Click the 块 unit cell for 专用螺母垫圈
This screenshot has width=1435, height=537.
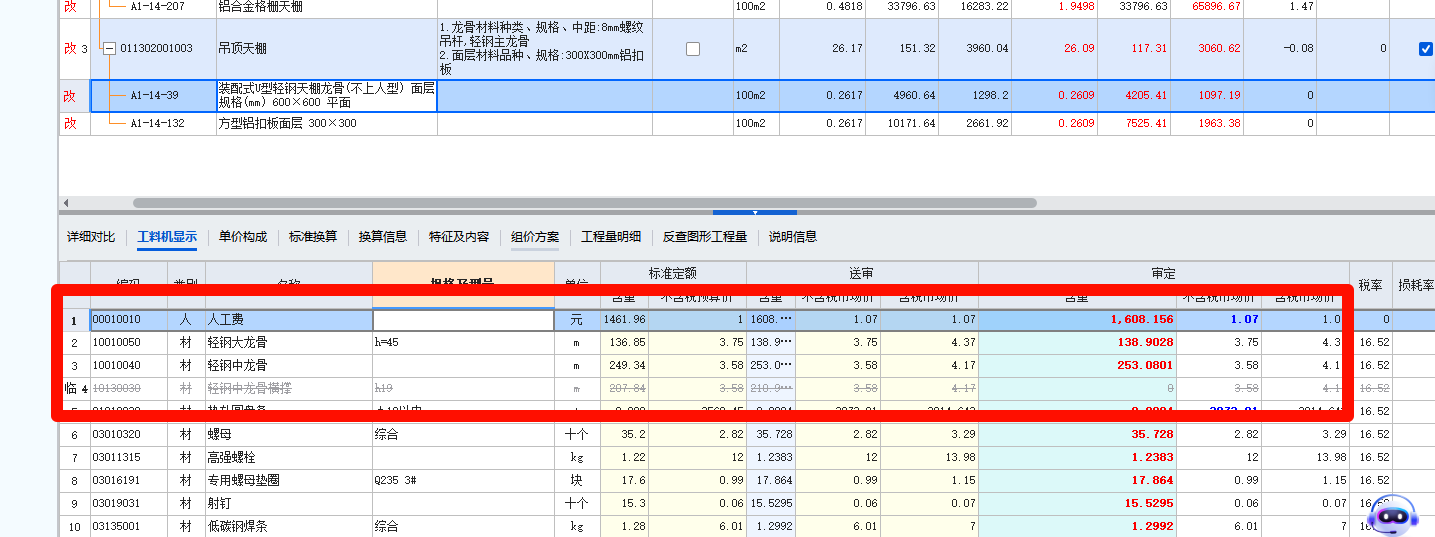point(577,480)
